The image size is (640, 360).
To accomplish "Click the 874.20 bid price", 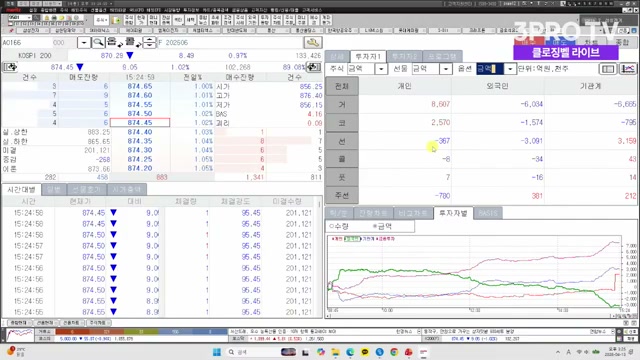I will (140, 168).
